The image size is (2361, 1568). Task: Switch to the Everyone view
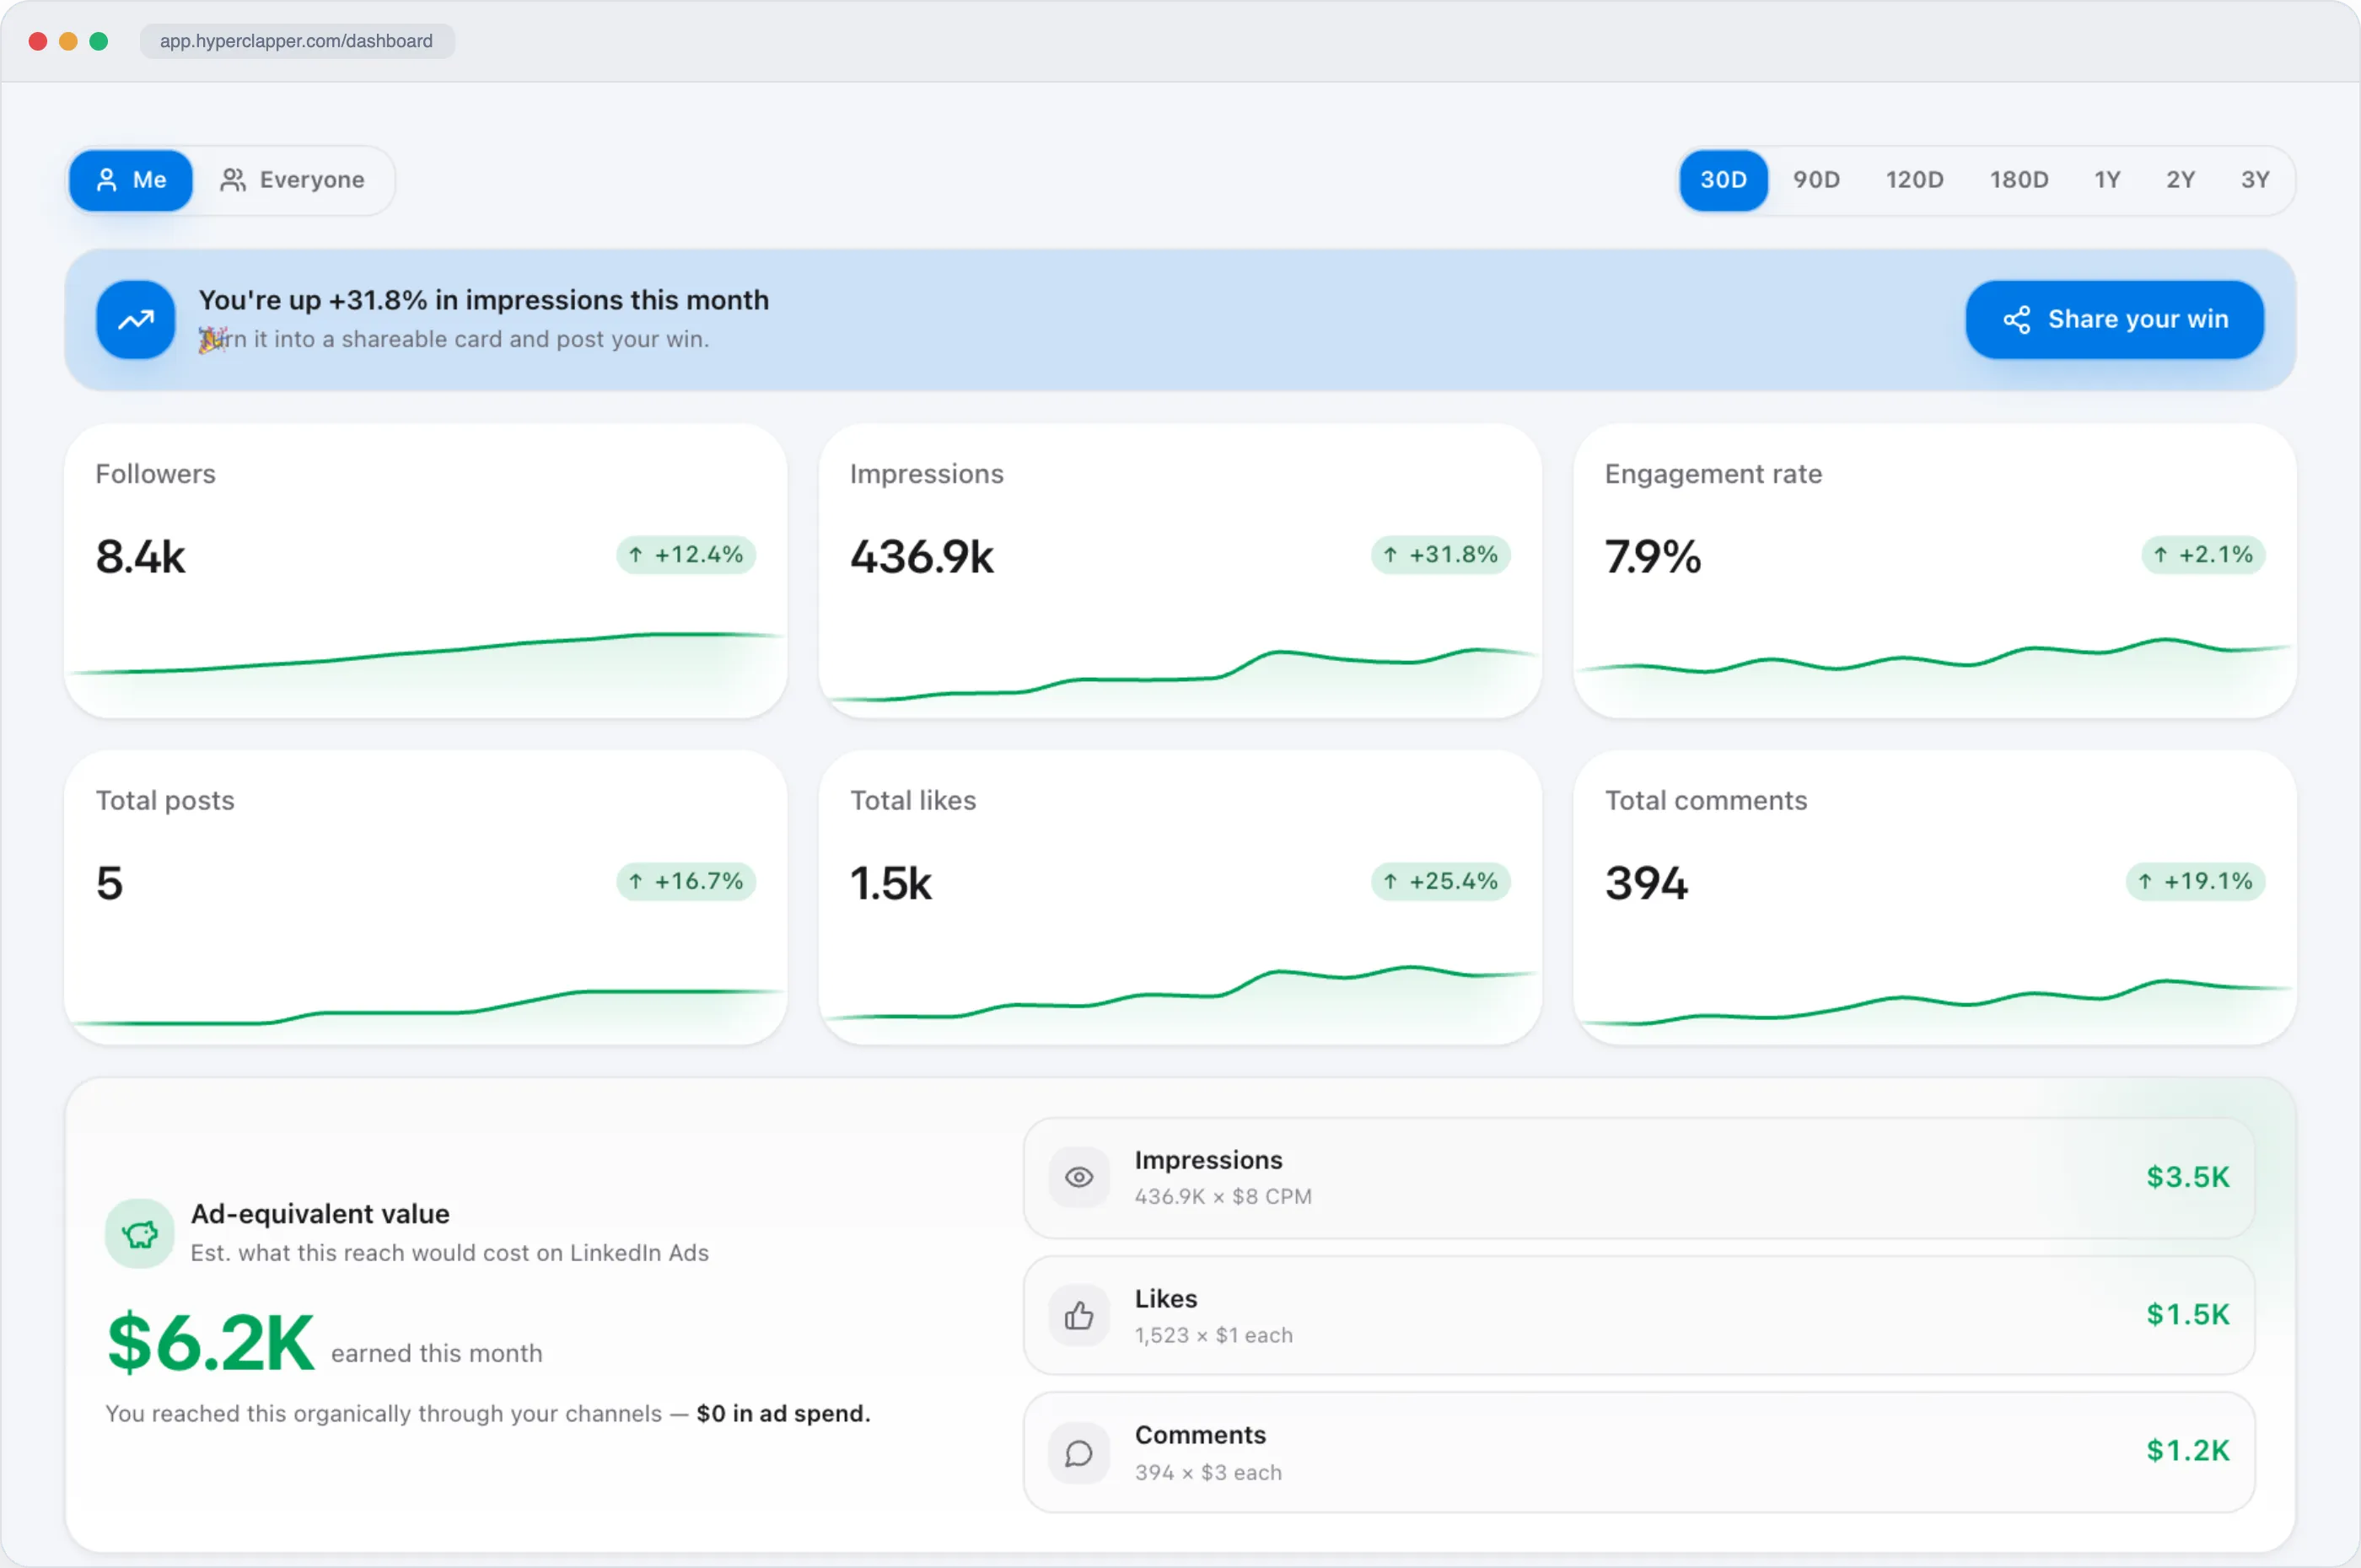tap(292, 180)
